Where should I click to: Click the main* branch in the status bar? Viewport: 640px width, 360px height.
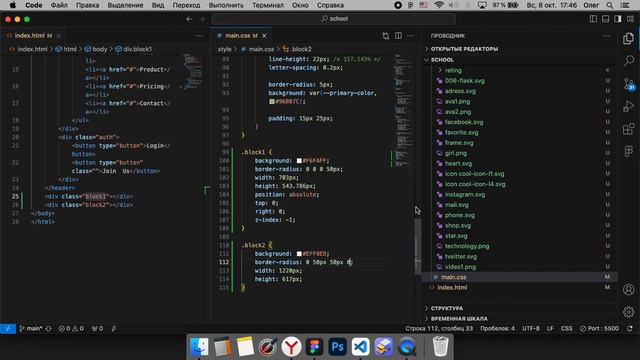coord(31,329)
